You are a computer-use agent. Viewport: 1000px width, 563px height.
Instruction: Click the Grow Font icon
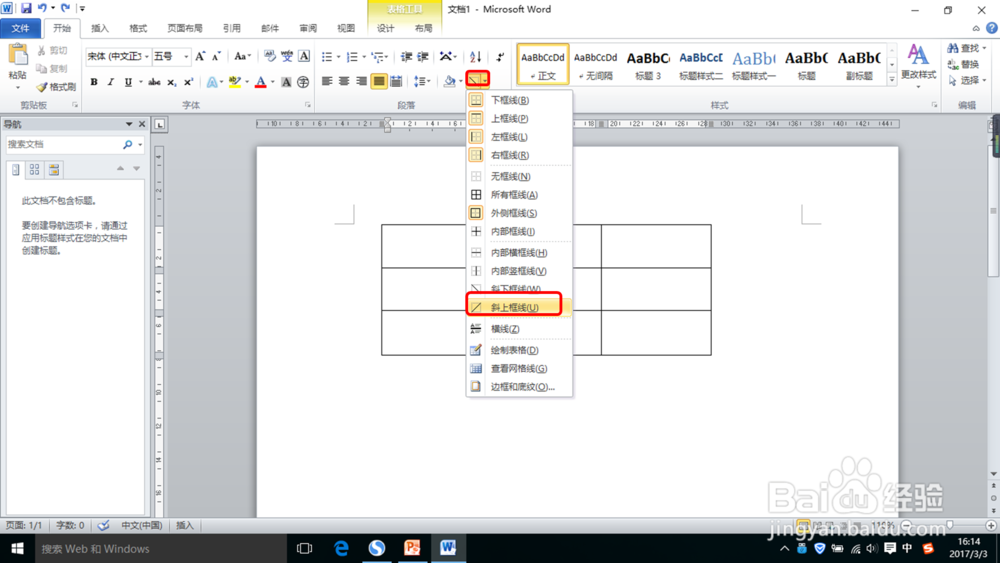click(x=200, y=56)
